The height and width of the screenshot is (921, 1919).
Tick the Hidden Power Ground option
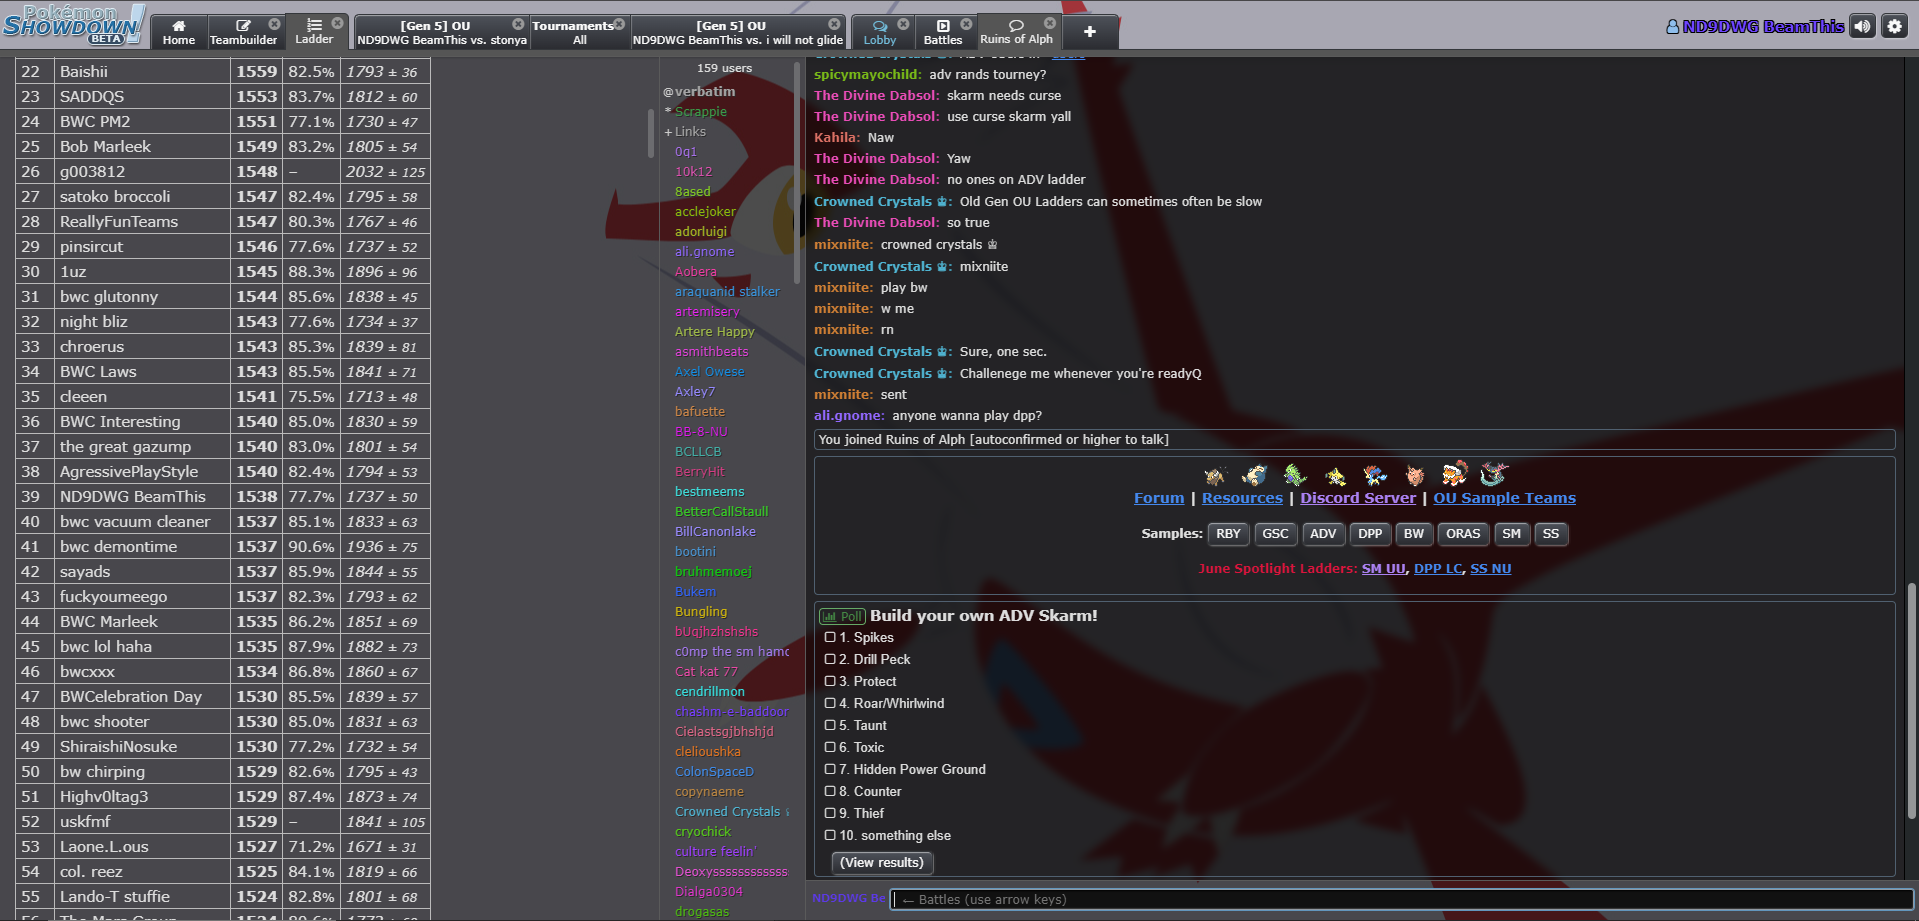[830, 770]
